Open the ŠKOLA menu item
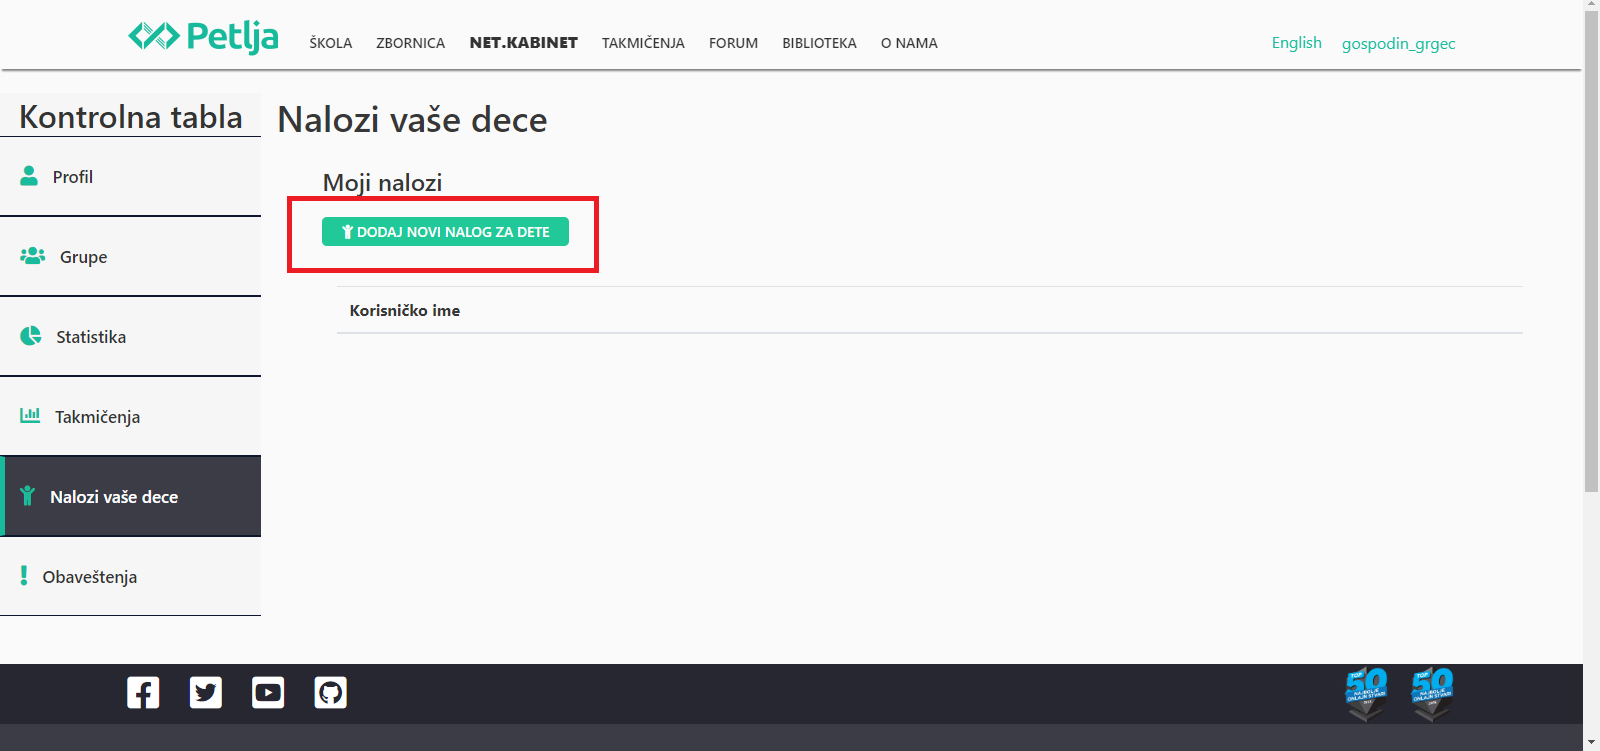 330,43
